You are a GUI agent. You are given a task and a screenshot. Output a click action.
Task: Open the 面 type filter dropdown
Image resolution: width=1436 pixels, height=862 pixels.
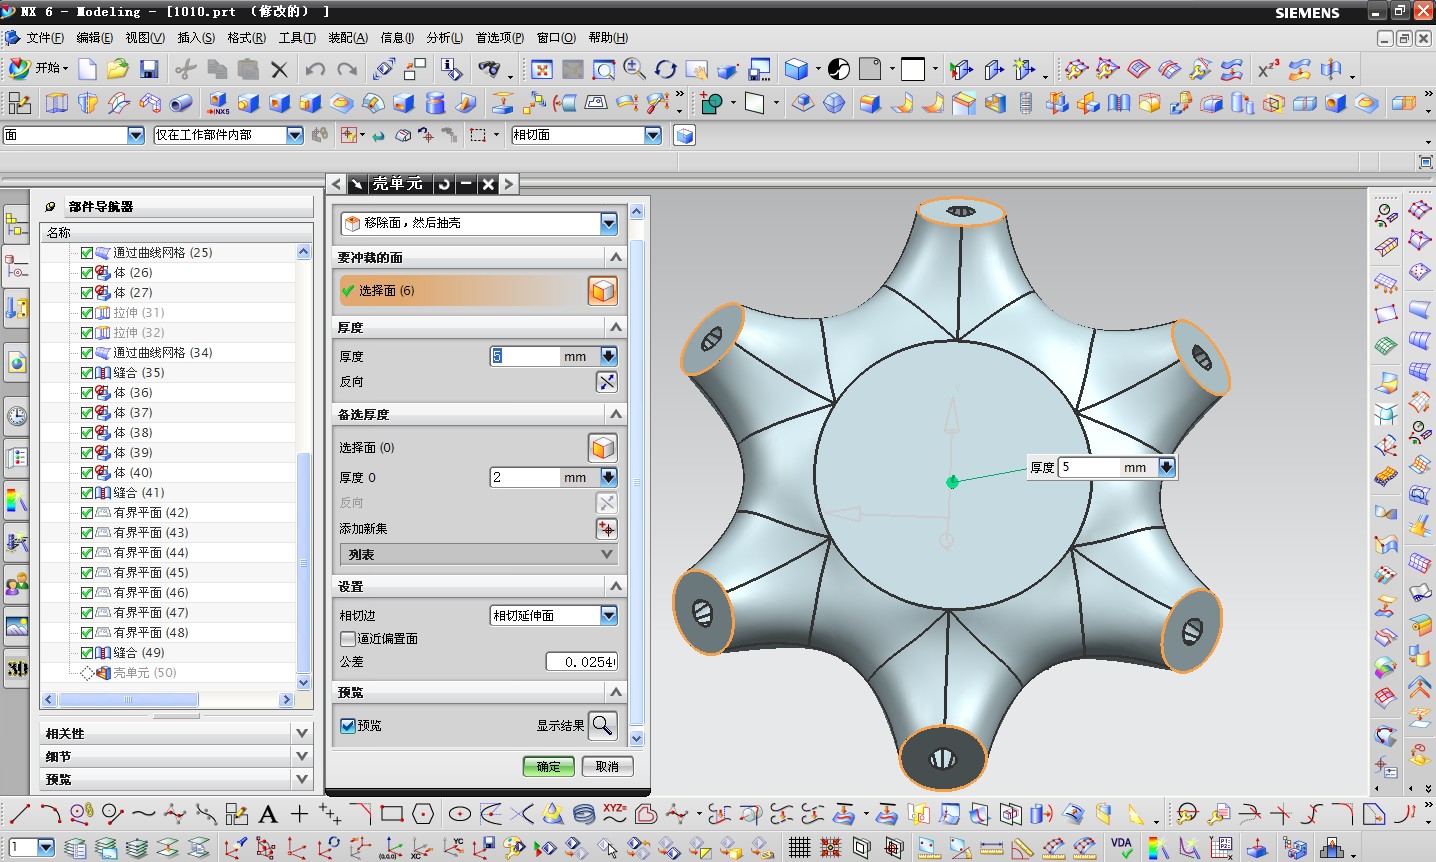coord(136,135)
